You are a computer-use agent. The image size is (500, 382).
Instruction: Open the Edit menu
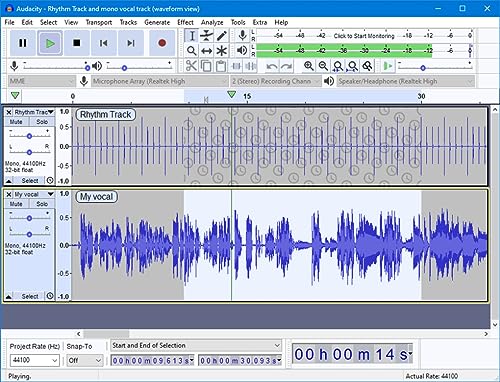[x=27, y=23]
